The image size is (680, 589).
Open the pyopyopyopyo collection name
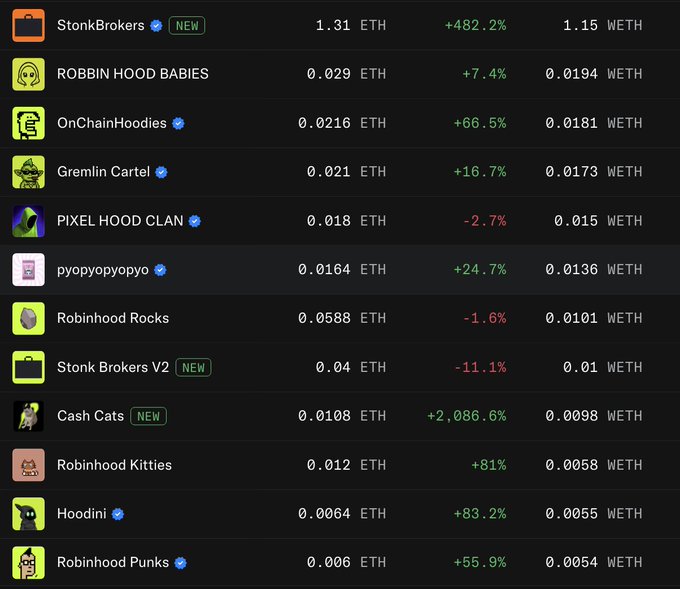coord(103,270)
